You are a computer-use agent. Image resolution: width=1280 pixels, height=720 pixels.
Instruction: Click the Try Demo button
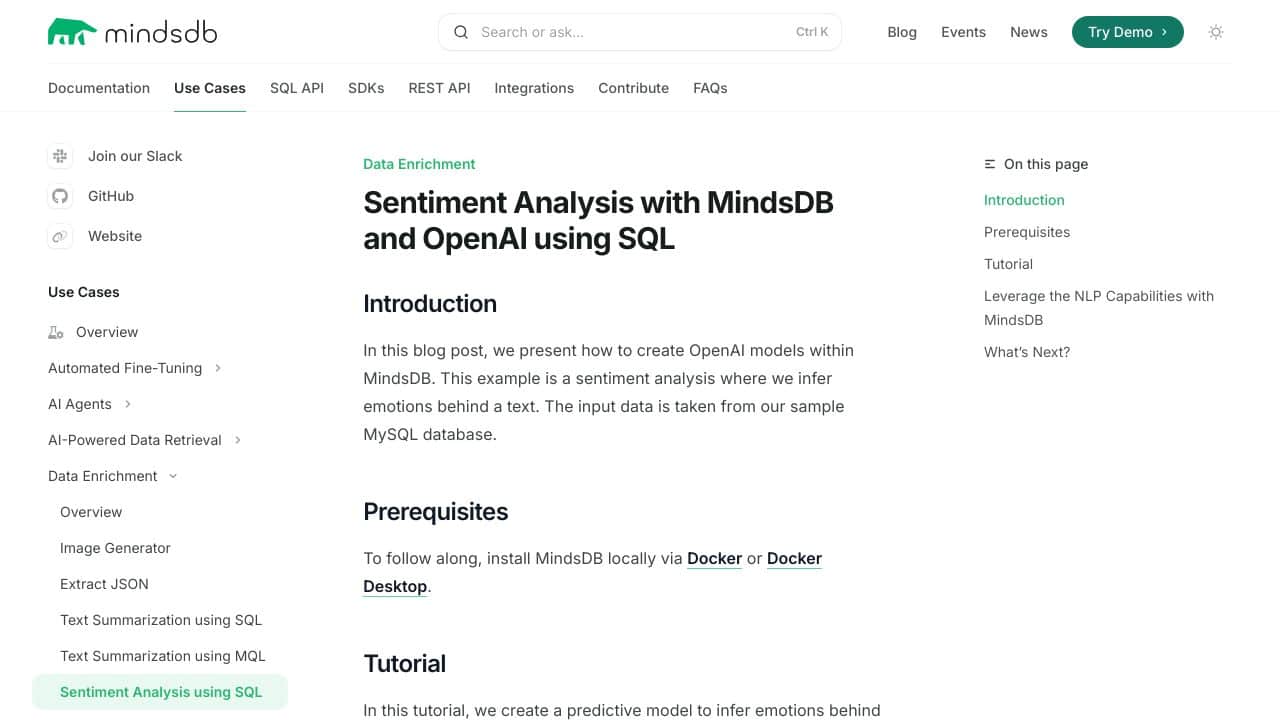[x=1128, y=32]
